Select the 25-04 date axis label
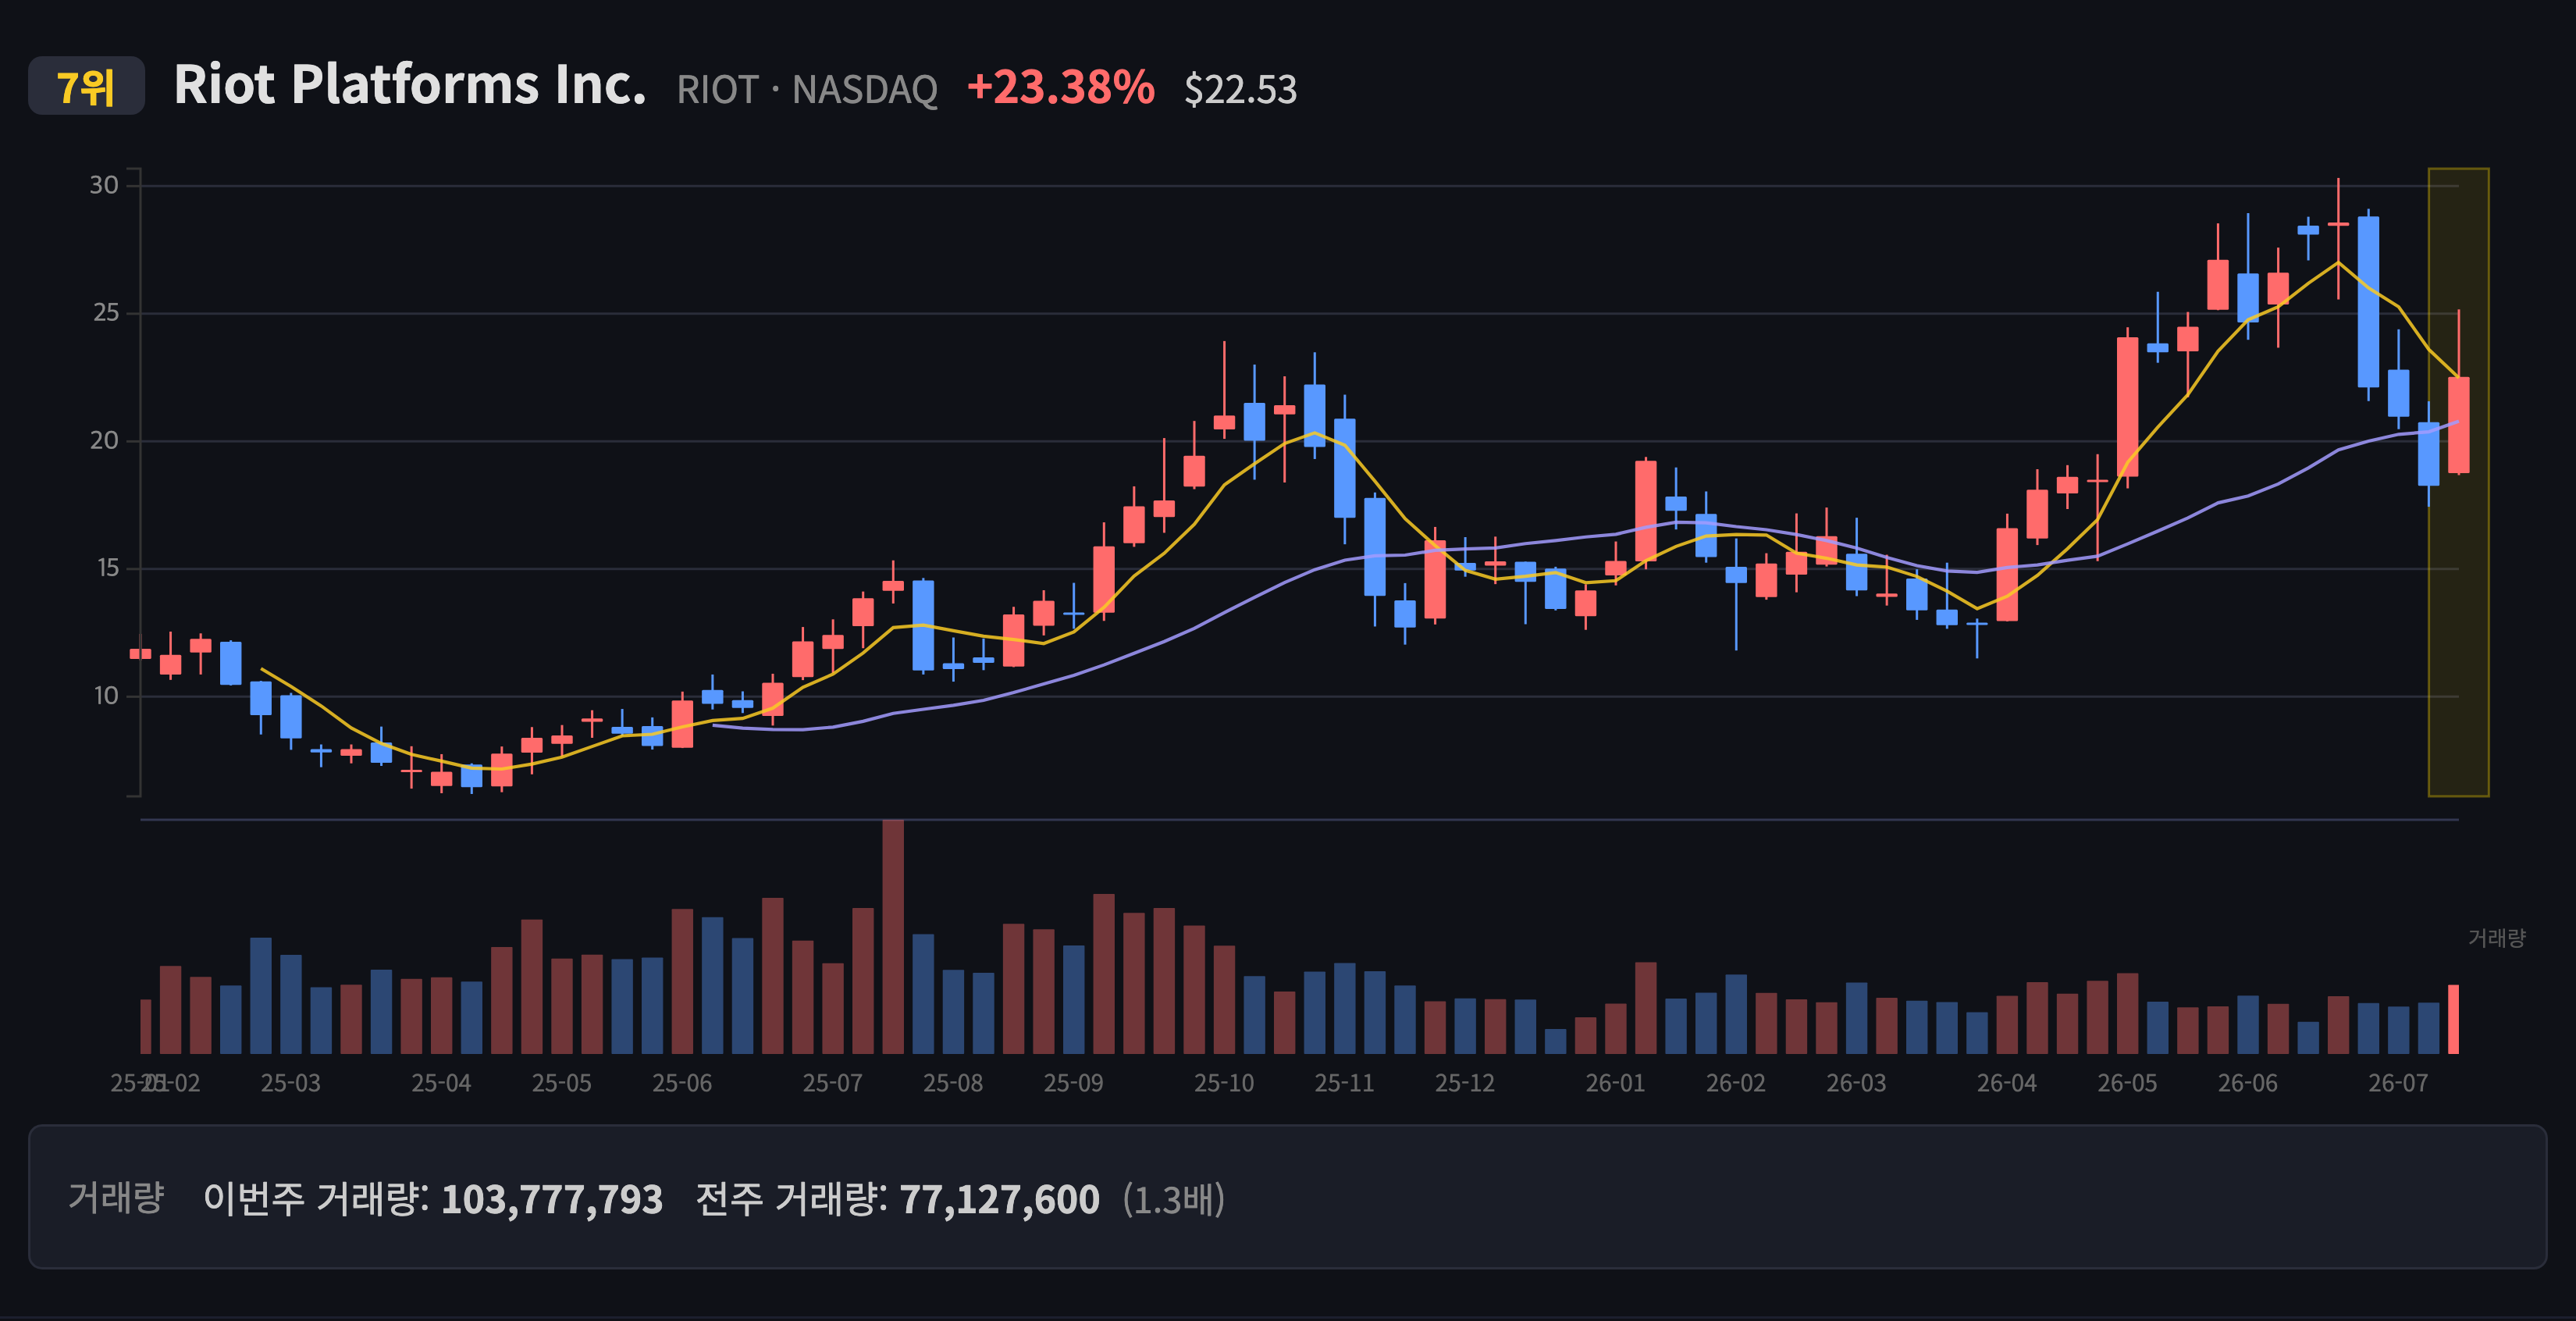 [x=441, y=1083]
